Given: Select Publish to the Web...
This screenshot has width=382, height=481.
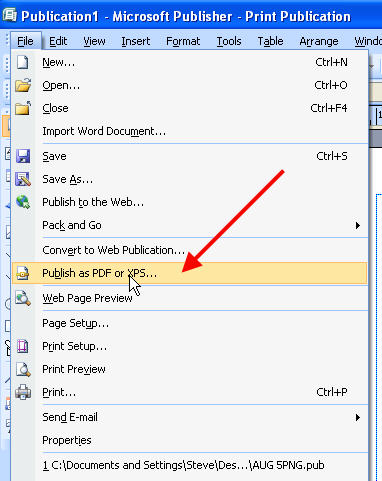Looking at the screenshot, I should 189,202.
